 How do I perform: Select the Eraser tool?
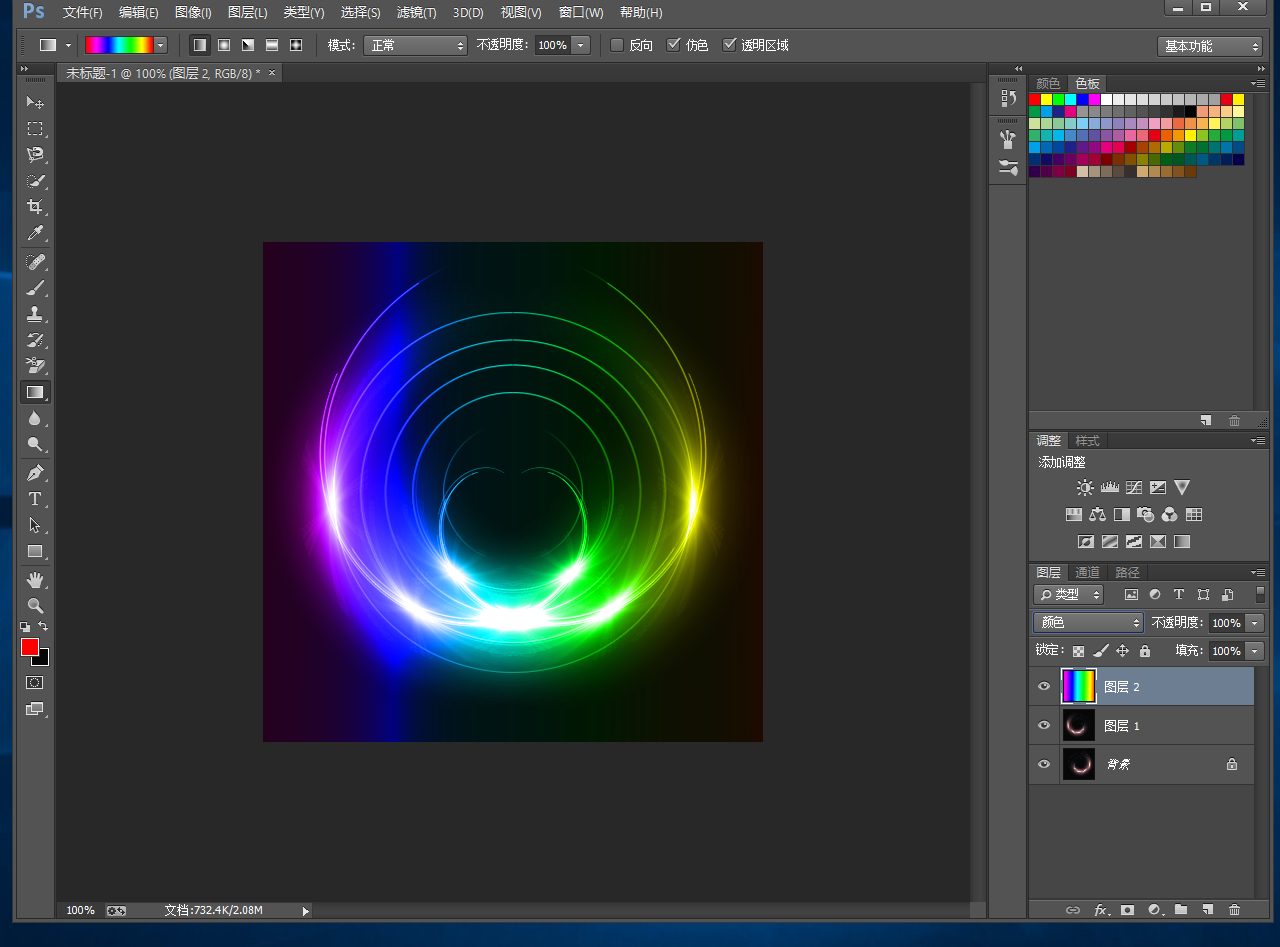coord(35,366)
